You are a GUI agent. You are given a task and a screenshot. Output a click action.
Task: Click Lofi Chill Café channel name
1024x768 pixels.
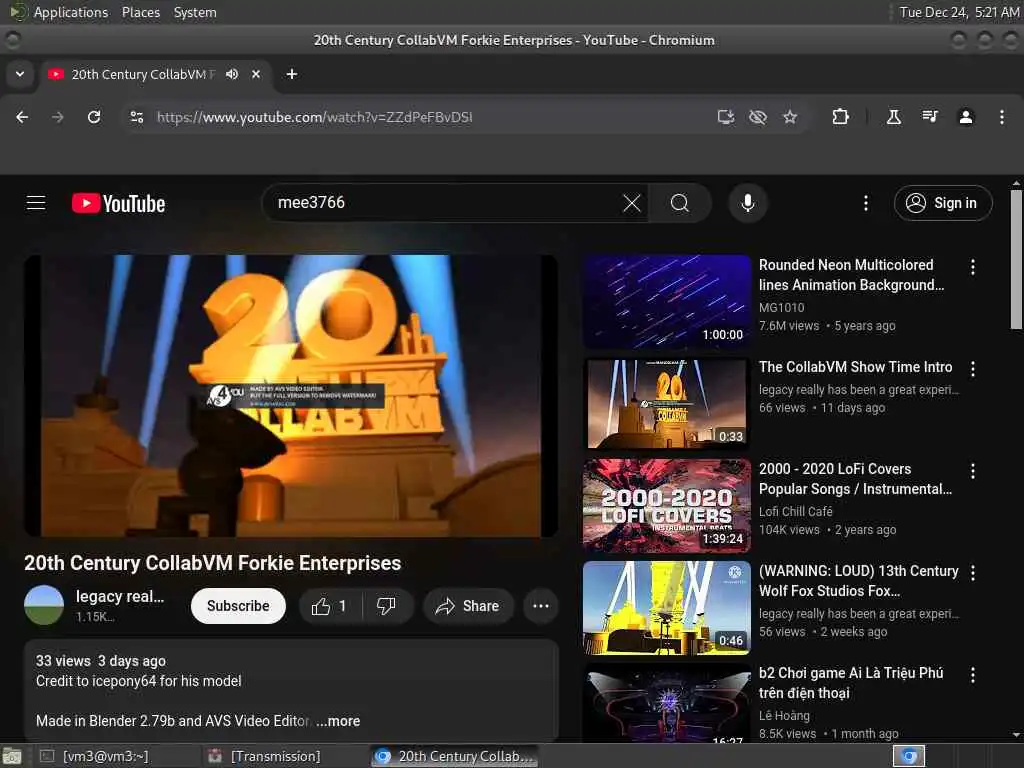point(795,511)
